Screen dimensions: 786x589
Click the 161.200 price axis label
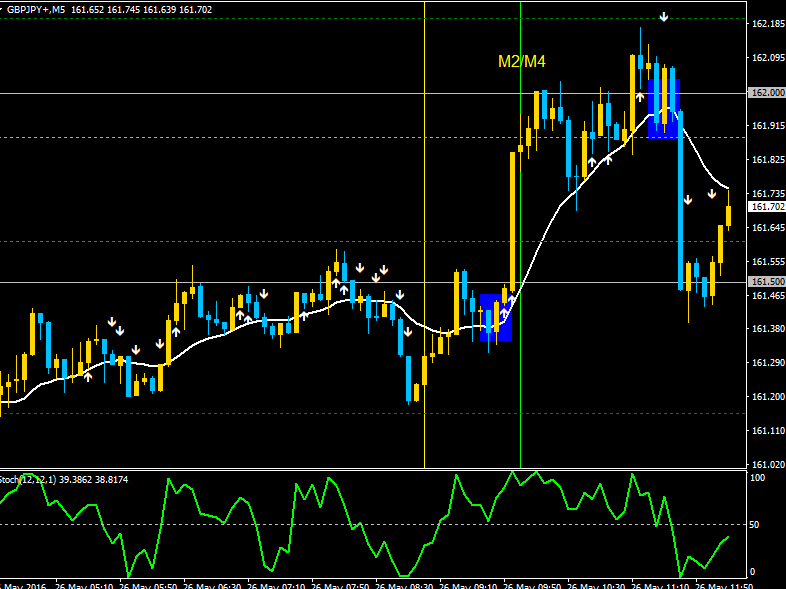point(768,397)
